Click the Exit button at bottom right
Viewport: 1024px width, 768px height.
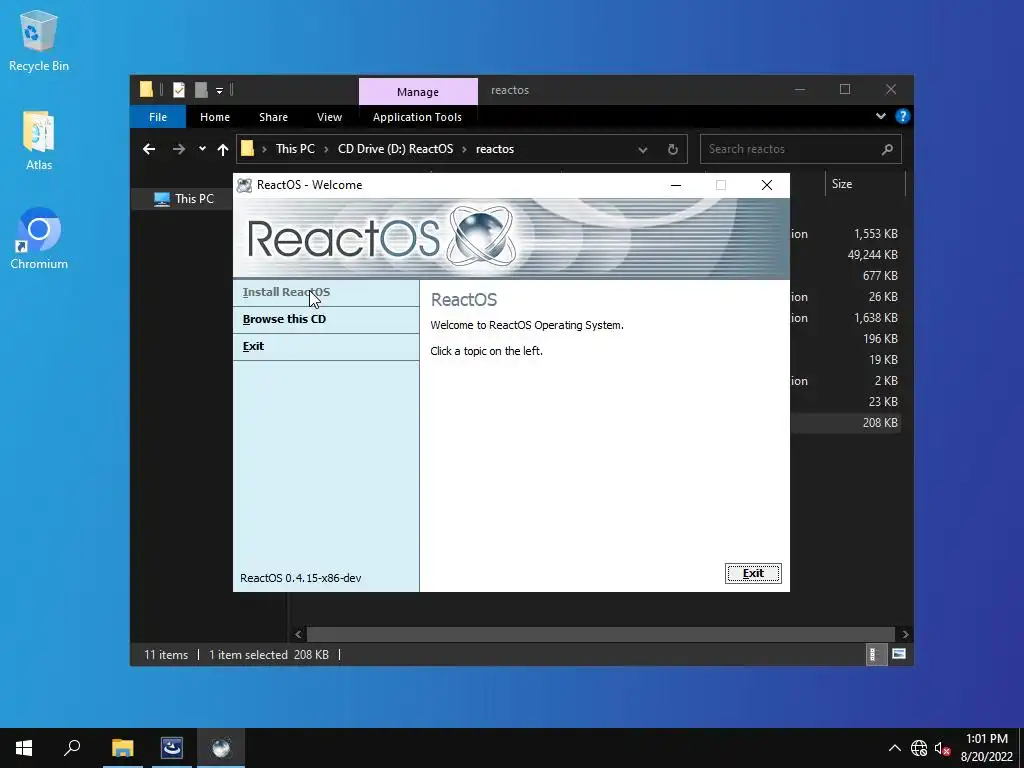tap(753, 573)
